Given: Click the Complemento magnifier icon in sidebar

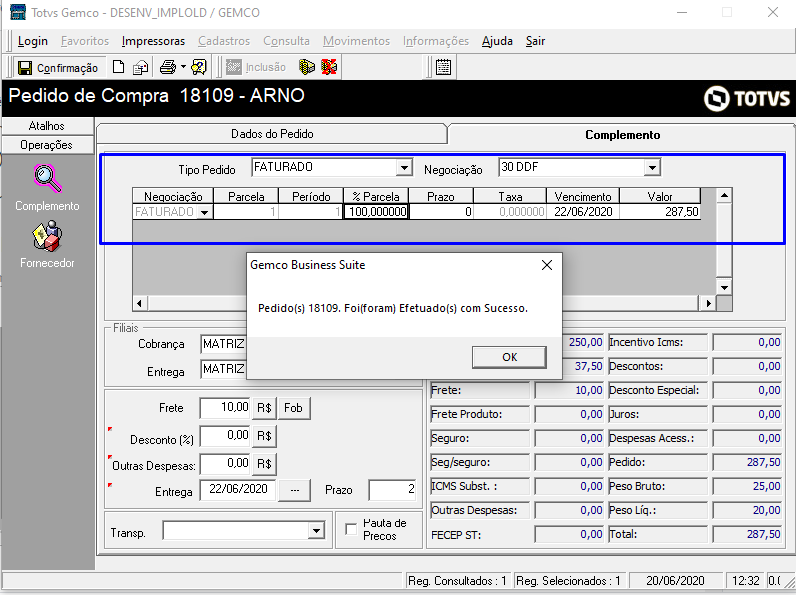Looking at the screenshot, I should point(48,178).
